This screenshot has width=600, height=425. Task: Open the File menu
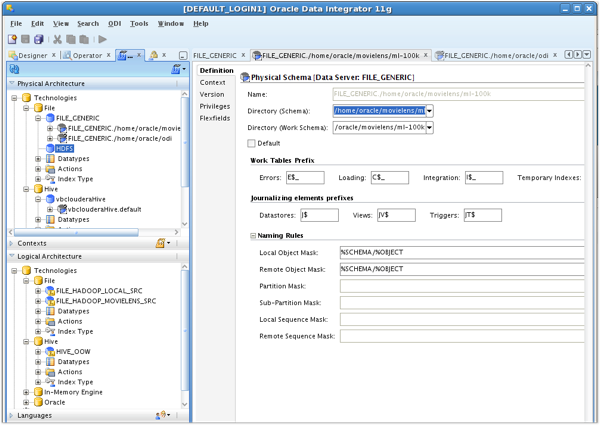pos(16,24)
